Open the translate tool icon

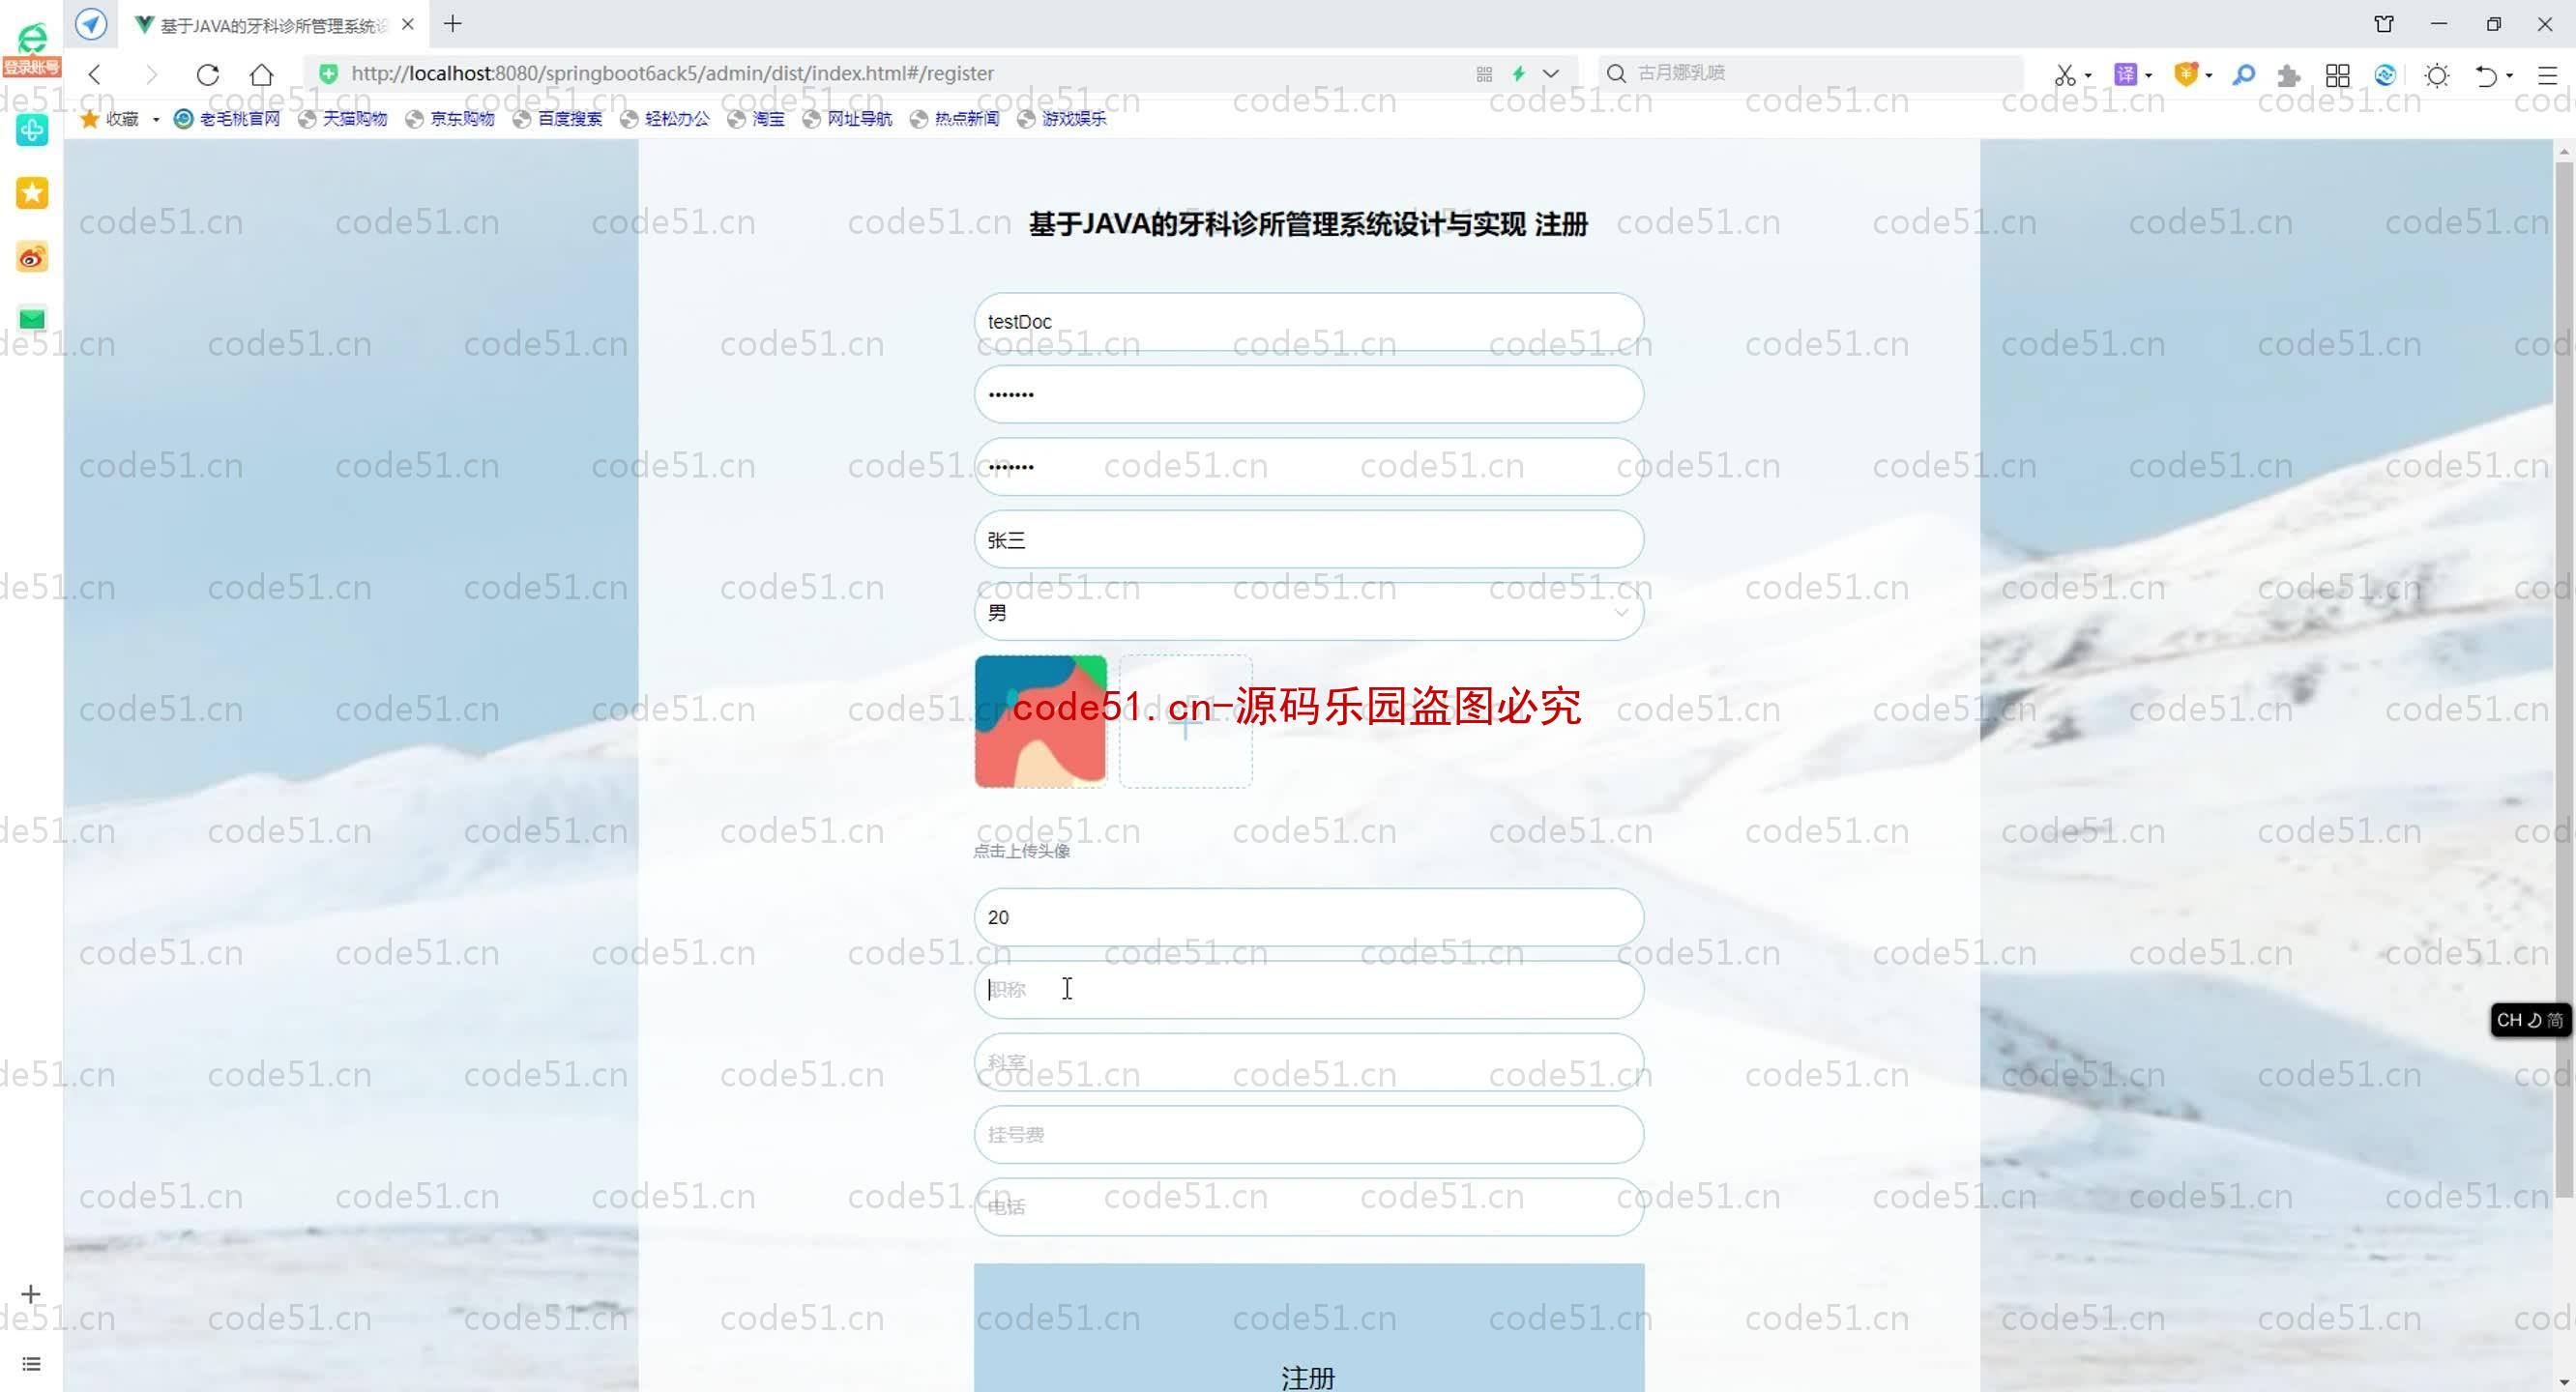click(2125, 74)
